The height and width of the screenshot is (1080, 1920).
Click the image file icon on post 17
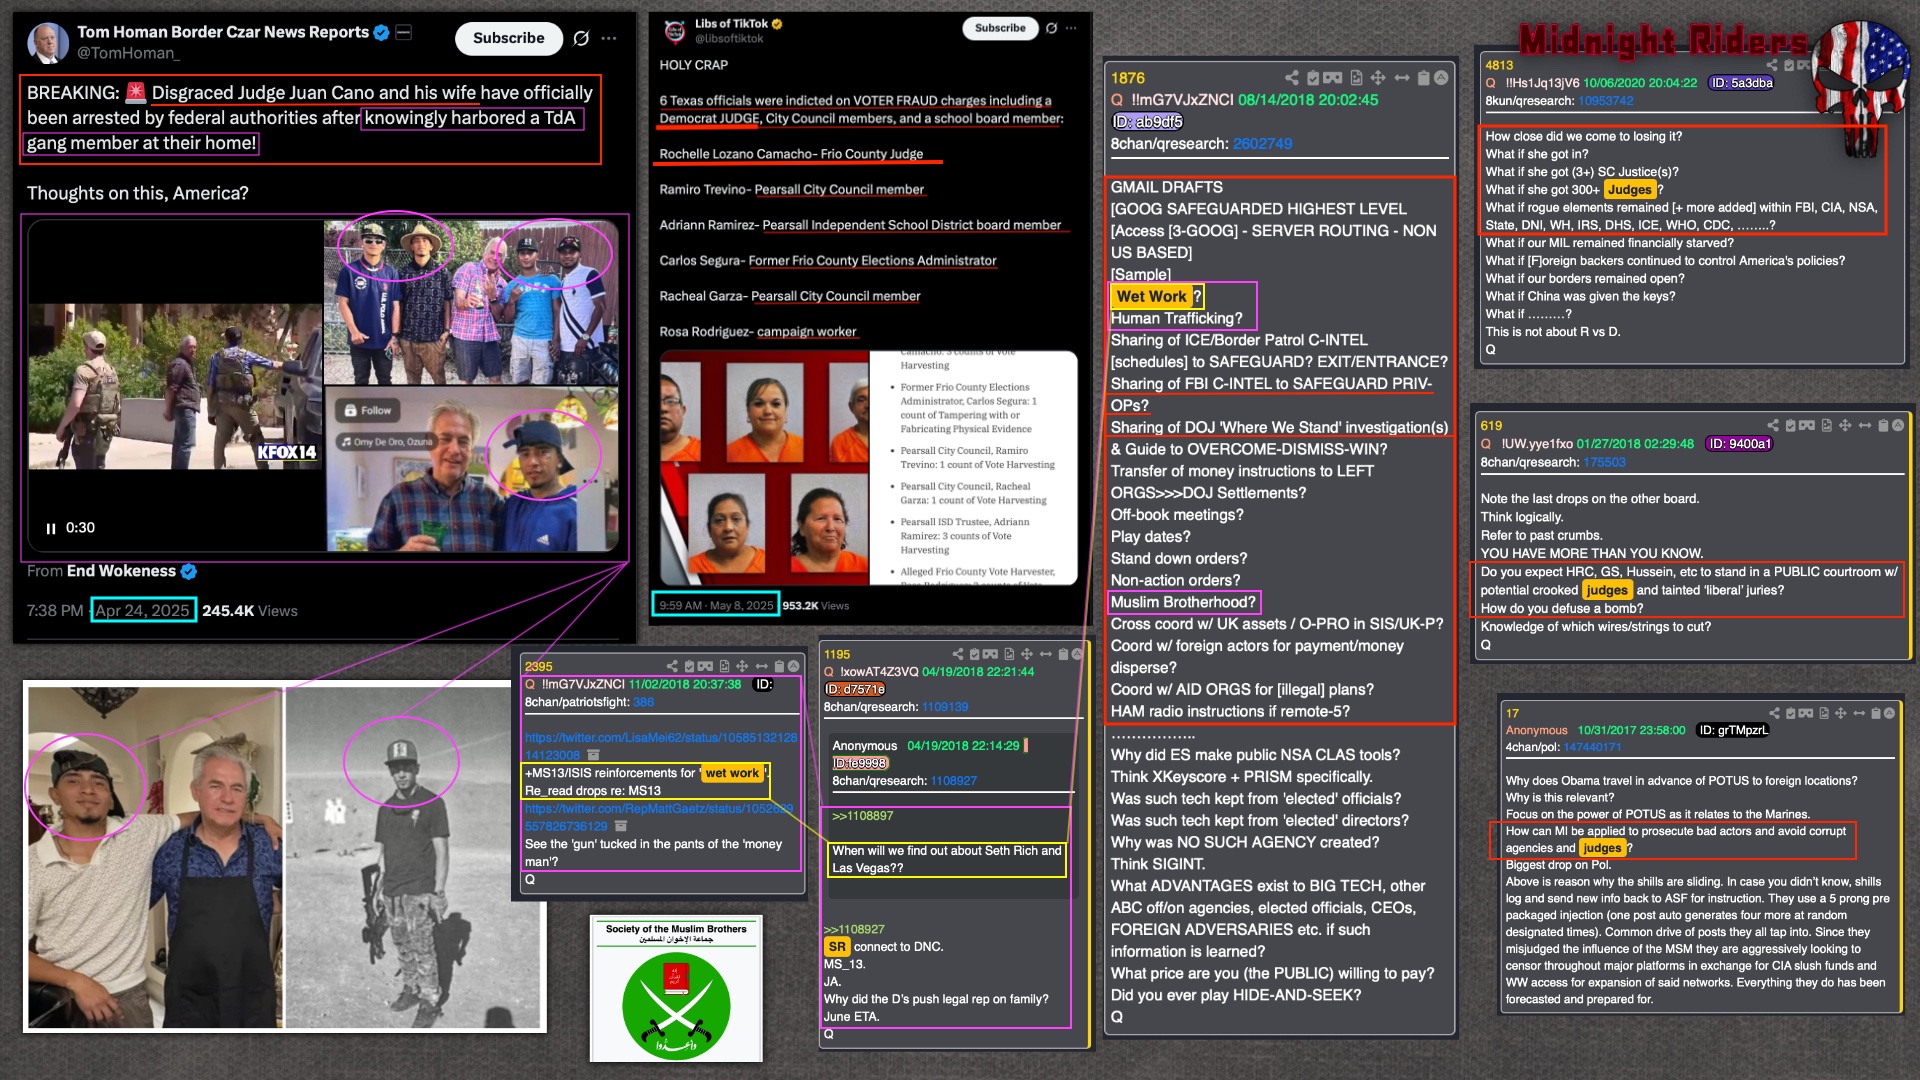click(1824, 713)
